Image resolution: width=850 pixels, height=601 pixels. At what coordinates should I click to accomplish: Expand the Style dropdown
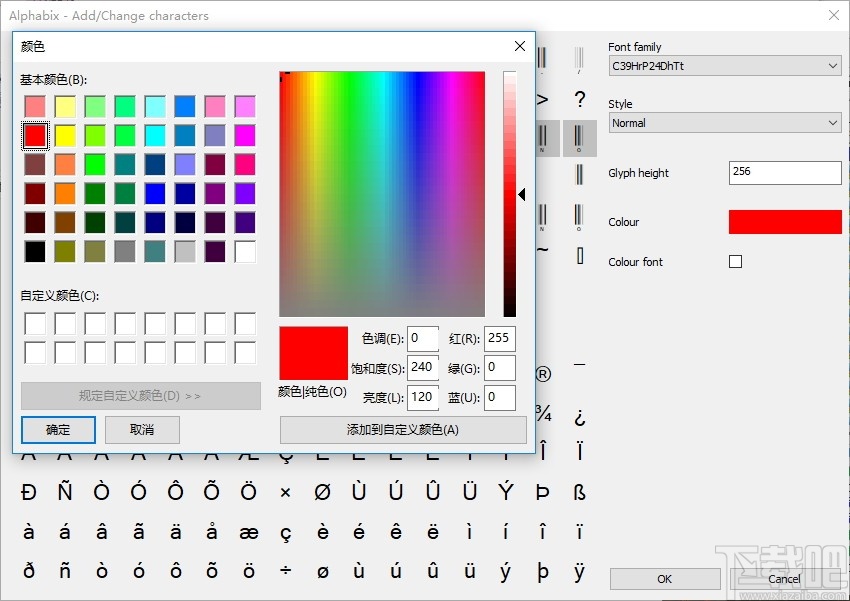[x=725, y=123]
